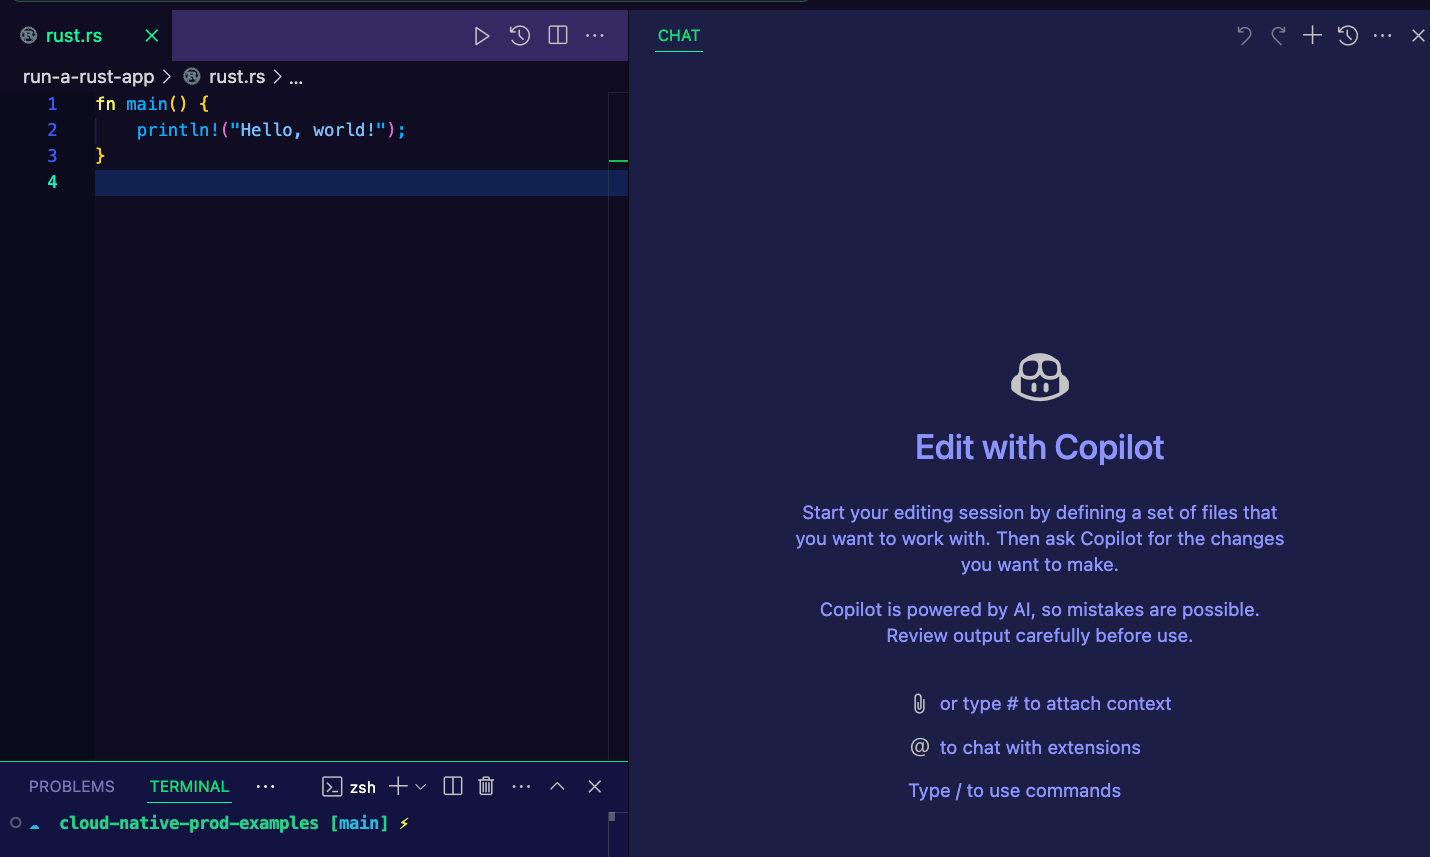Split the editor to the right

pos(558,36)
